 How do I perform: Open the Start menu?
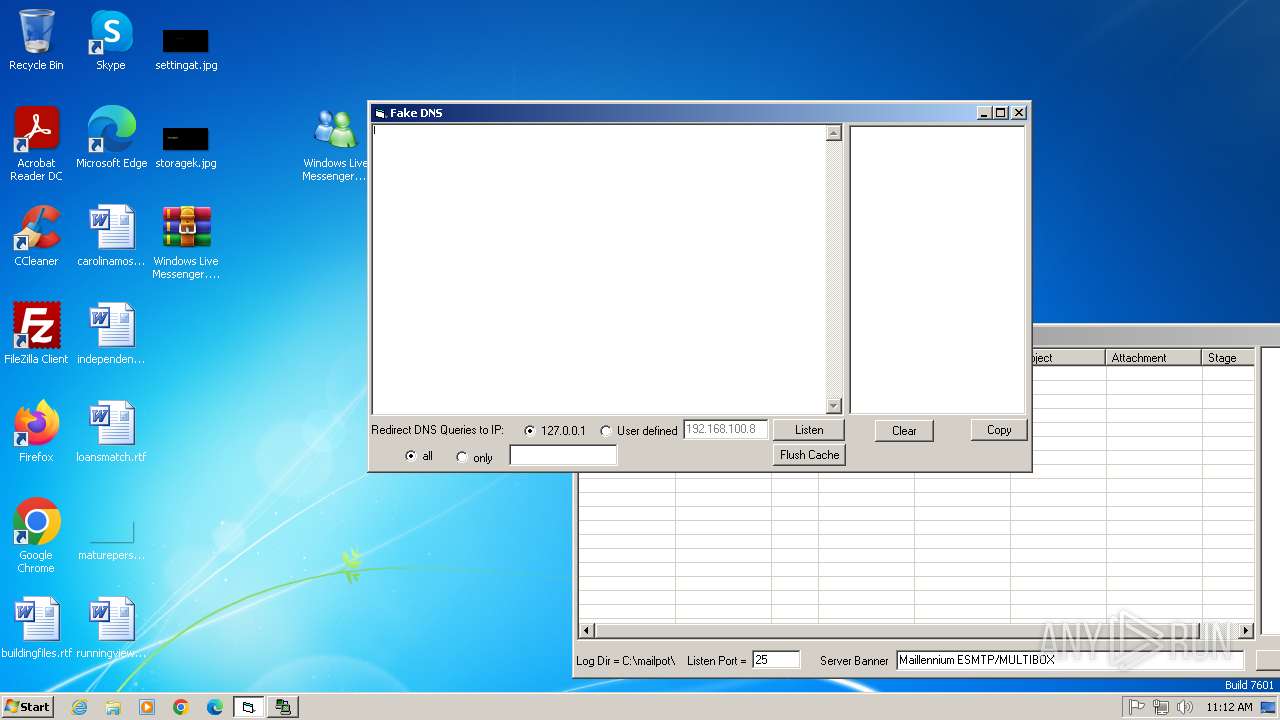(28, 707)
